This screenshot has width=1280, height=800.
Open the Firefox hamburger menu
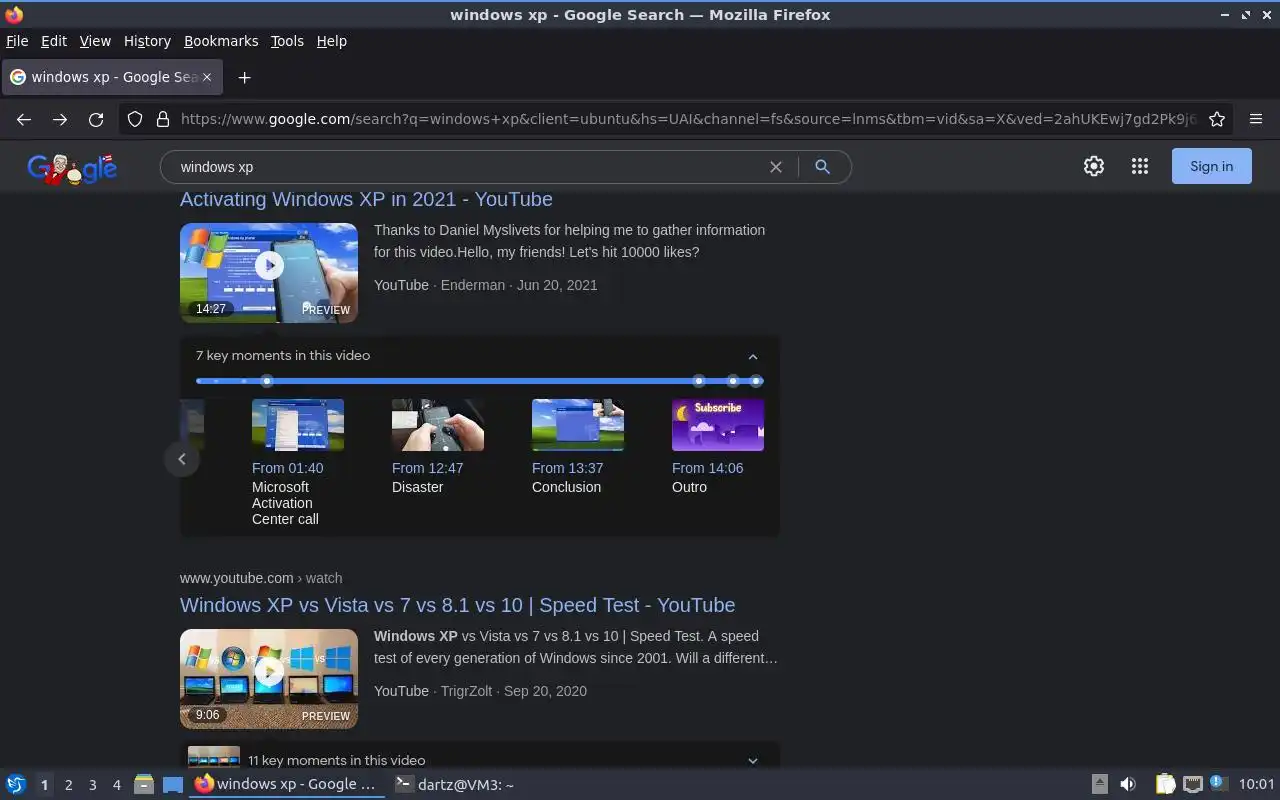pos(1256,119)
